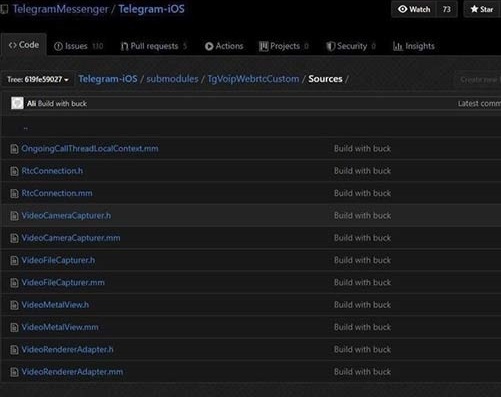The image size is (501, 397).
Task: Click file icon beside OngoingCallThreadLocalContext.mm
Action: 14,149
